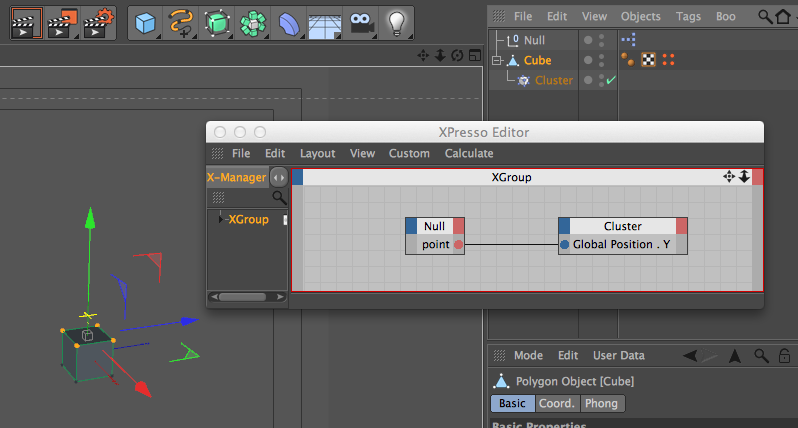Image resolution: width=798 pixels, height=428 pixels.
Task: Expand the XGroup tree item in X-Manager
Action: 221,219
